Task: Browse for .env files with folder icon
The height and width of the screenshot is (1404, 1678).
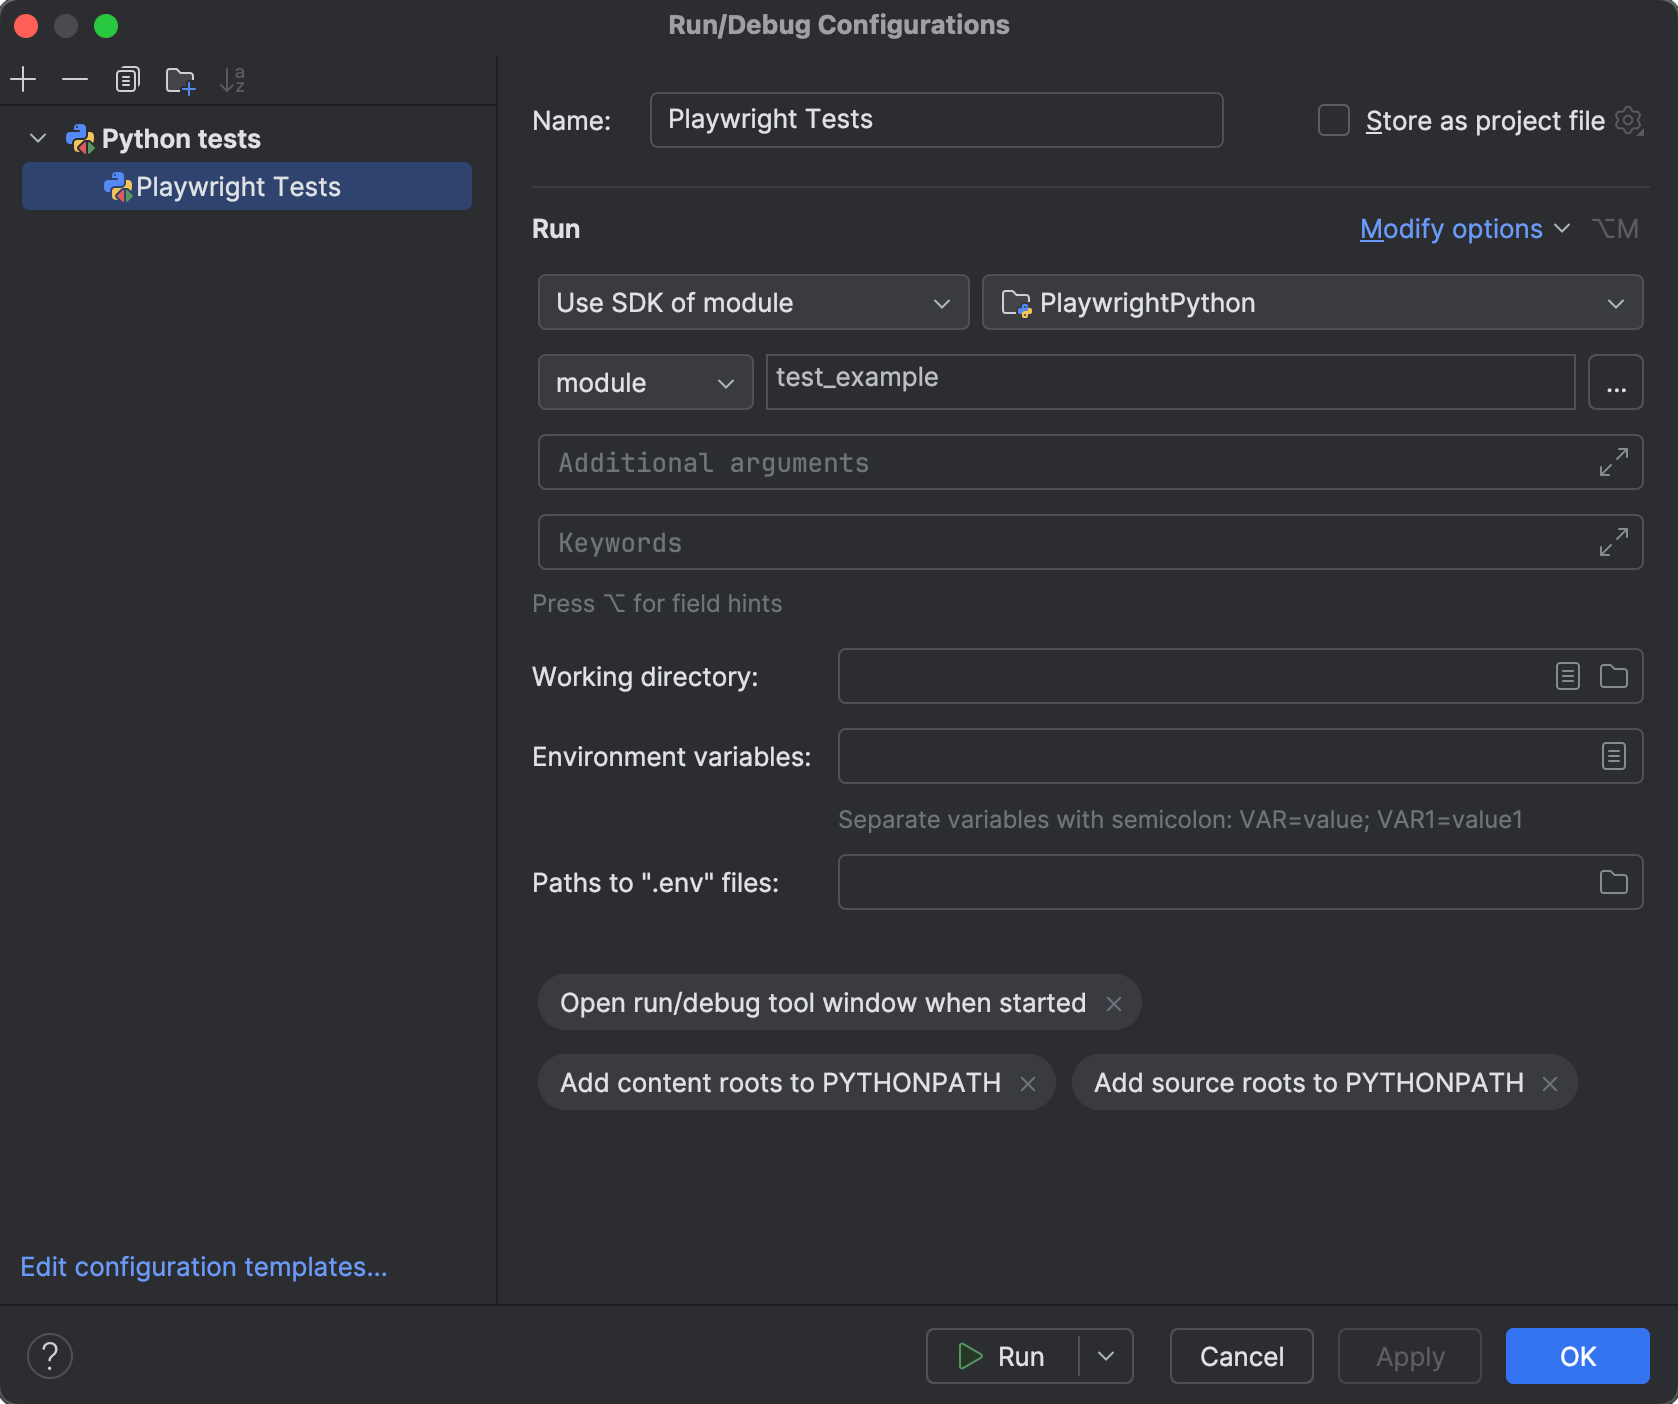Action: (x=1613, y=882)
